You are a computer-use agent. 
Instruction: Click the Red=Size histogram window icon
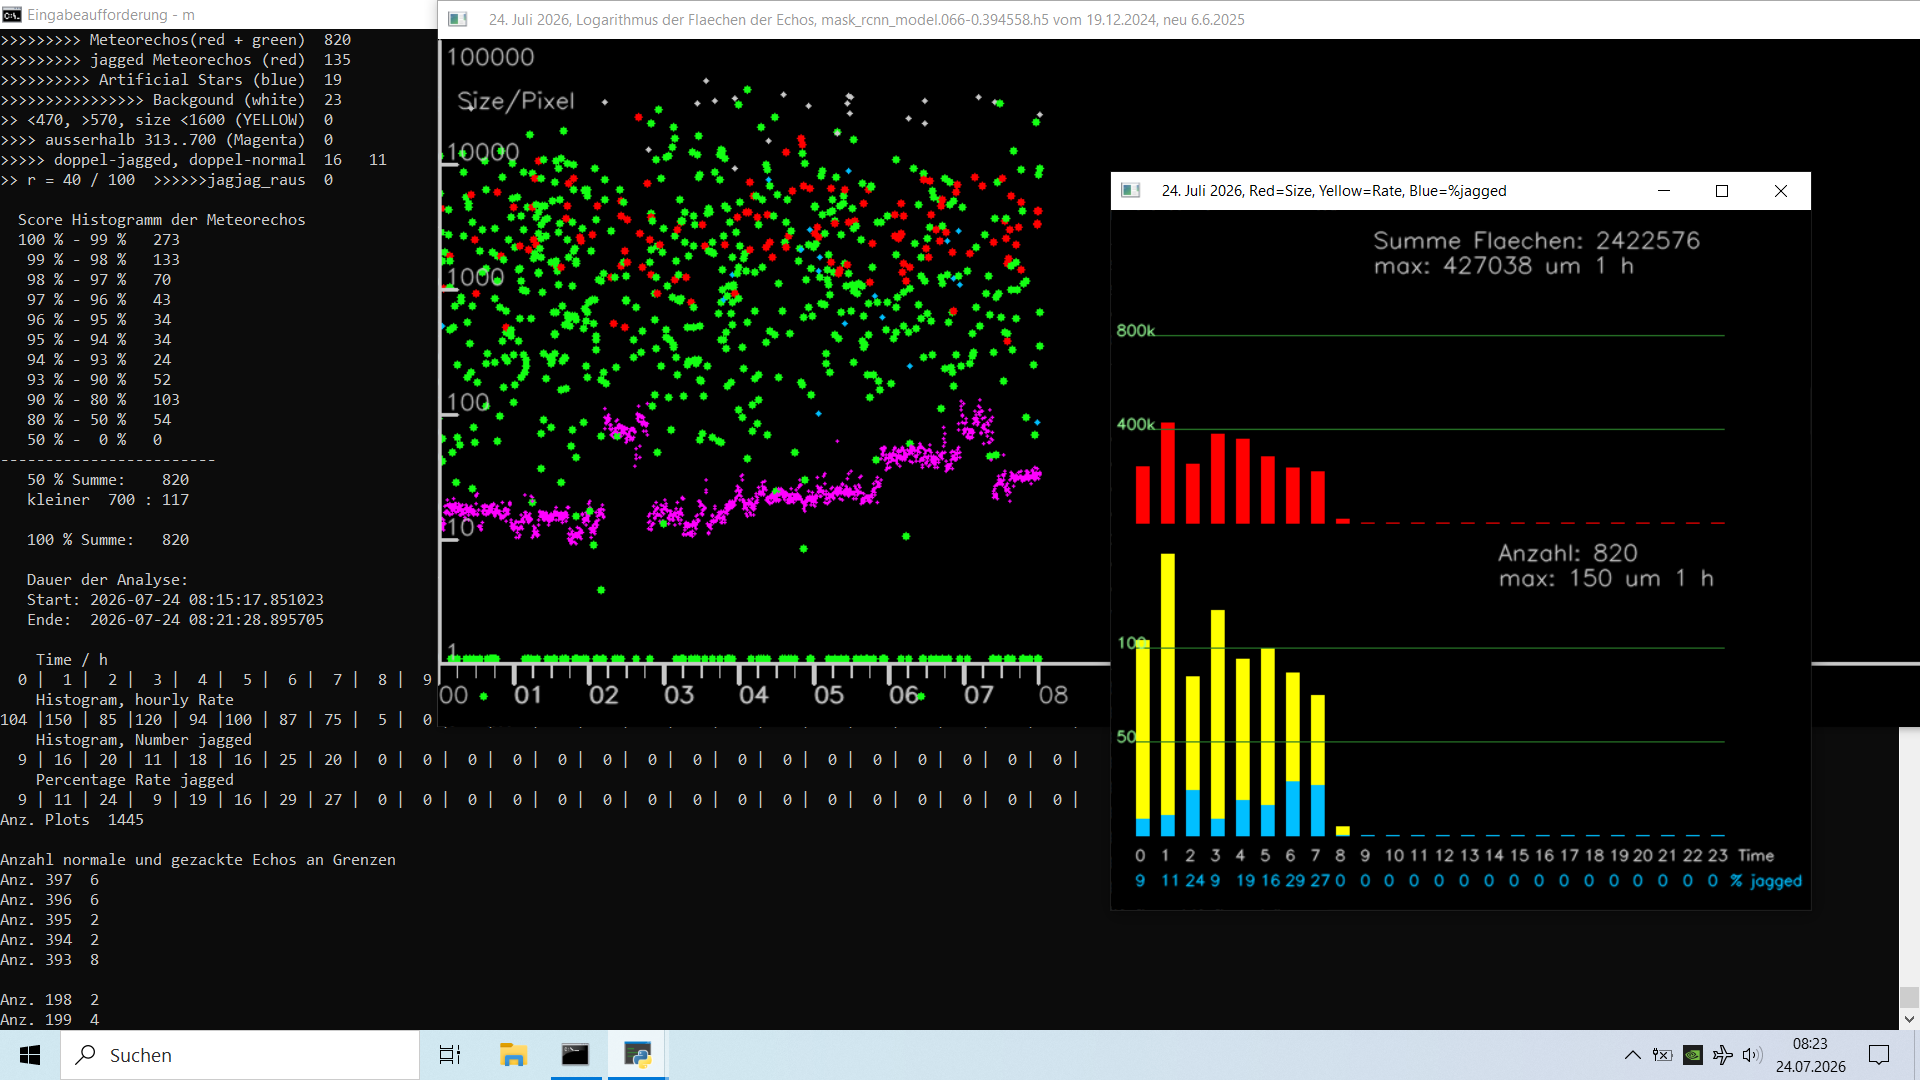[x=1131, y=190]
